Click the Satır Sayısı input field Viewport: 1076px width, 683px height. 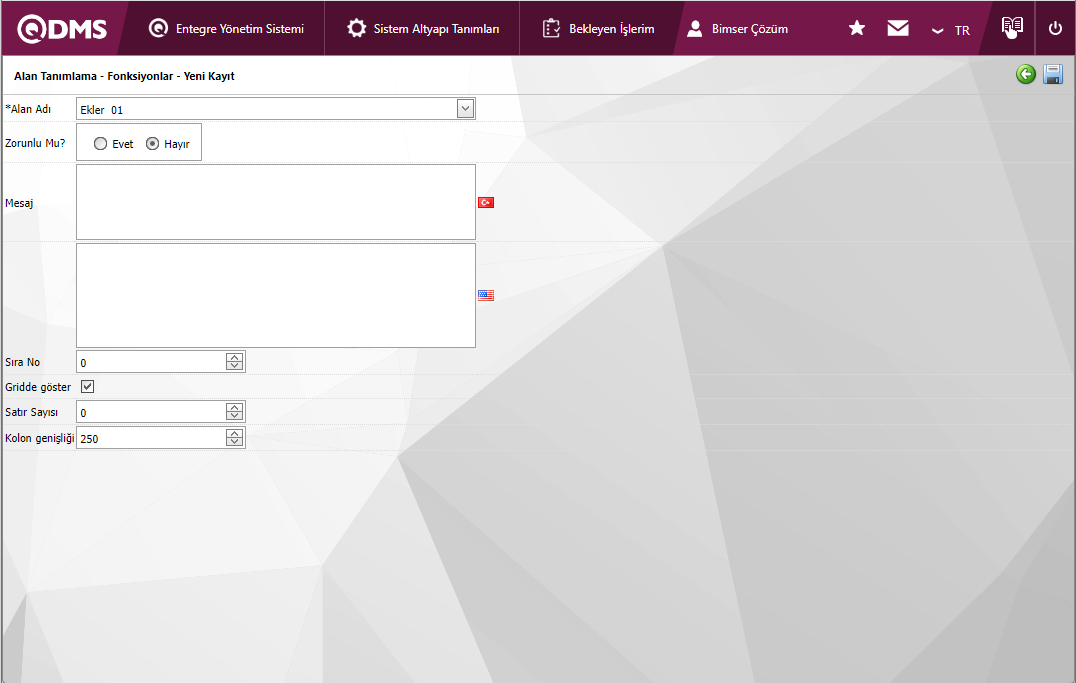click(x=151, y=413)
